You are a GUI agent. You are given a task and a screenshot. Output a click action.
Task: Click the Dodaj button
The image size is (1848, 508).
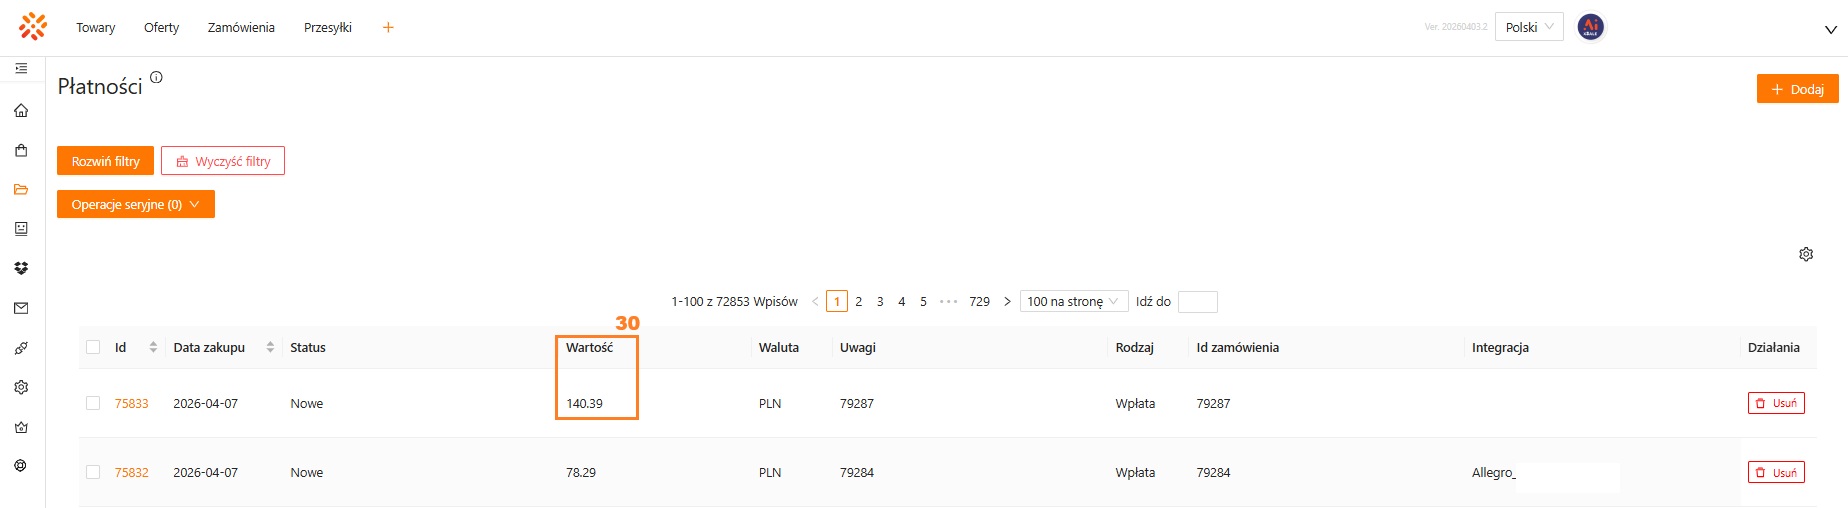point(1797,89)
